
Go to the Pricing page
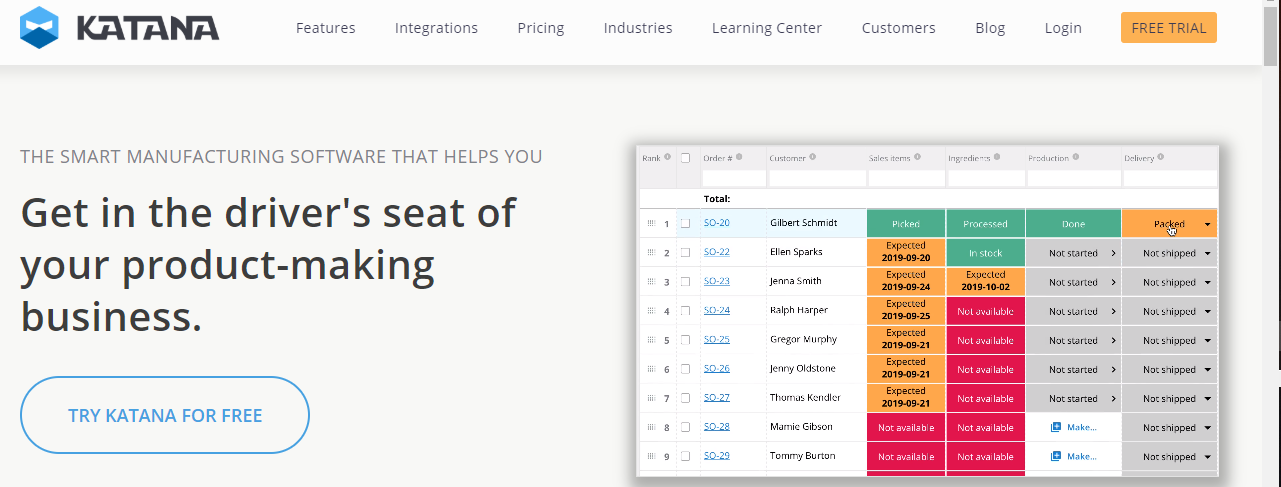[x=541, y=28]
